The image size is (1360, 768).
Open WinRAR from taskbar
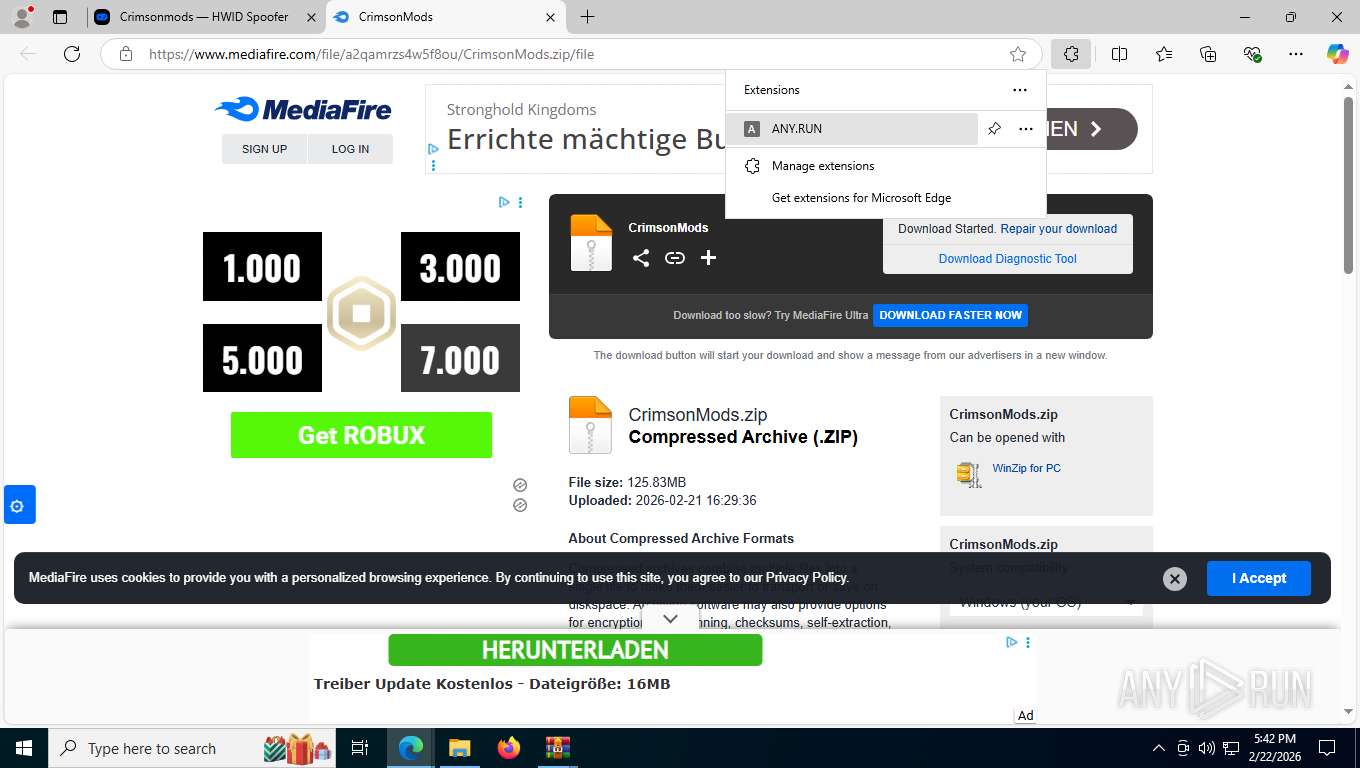point(557,748)
